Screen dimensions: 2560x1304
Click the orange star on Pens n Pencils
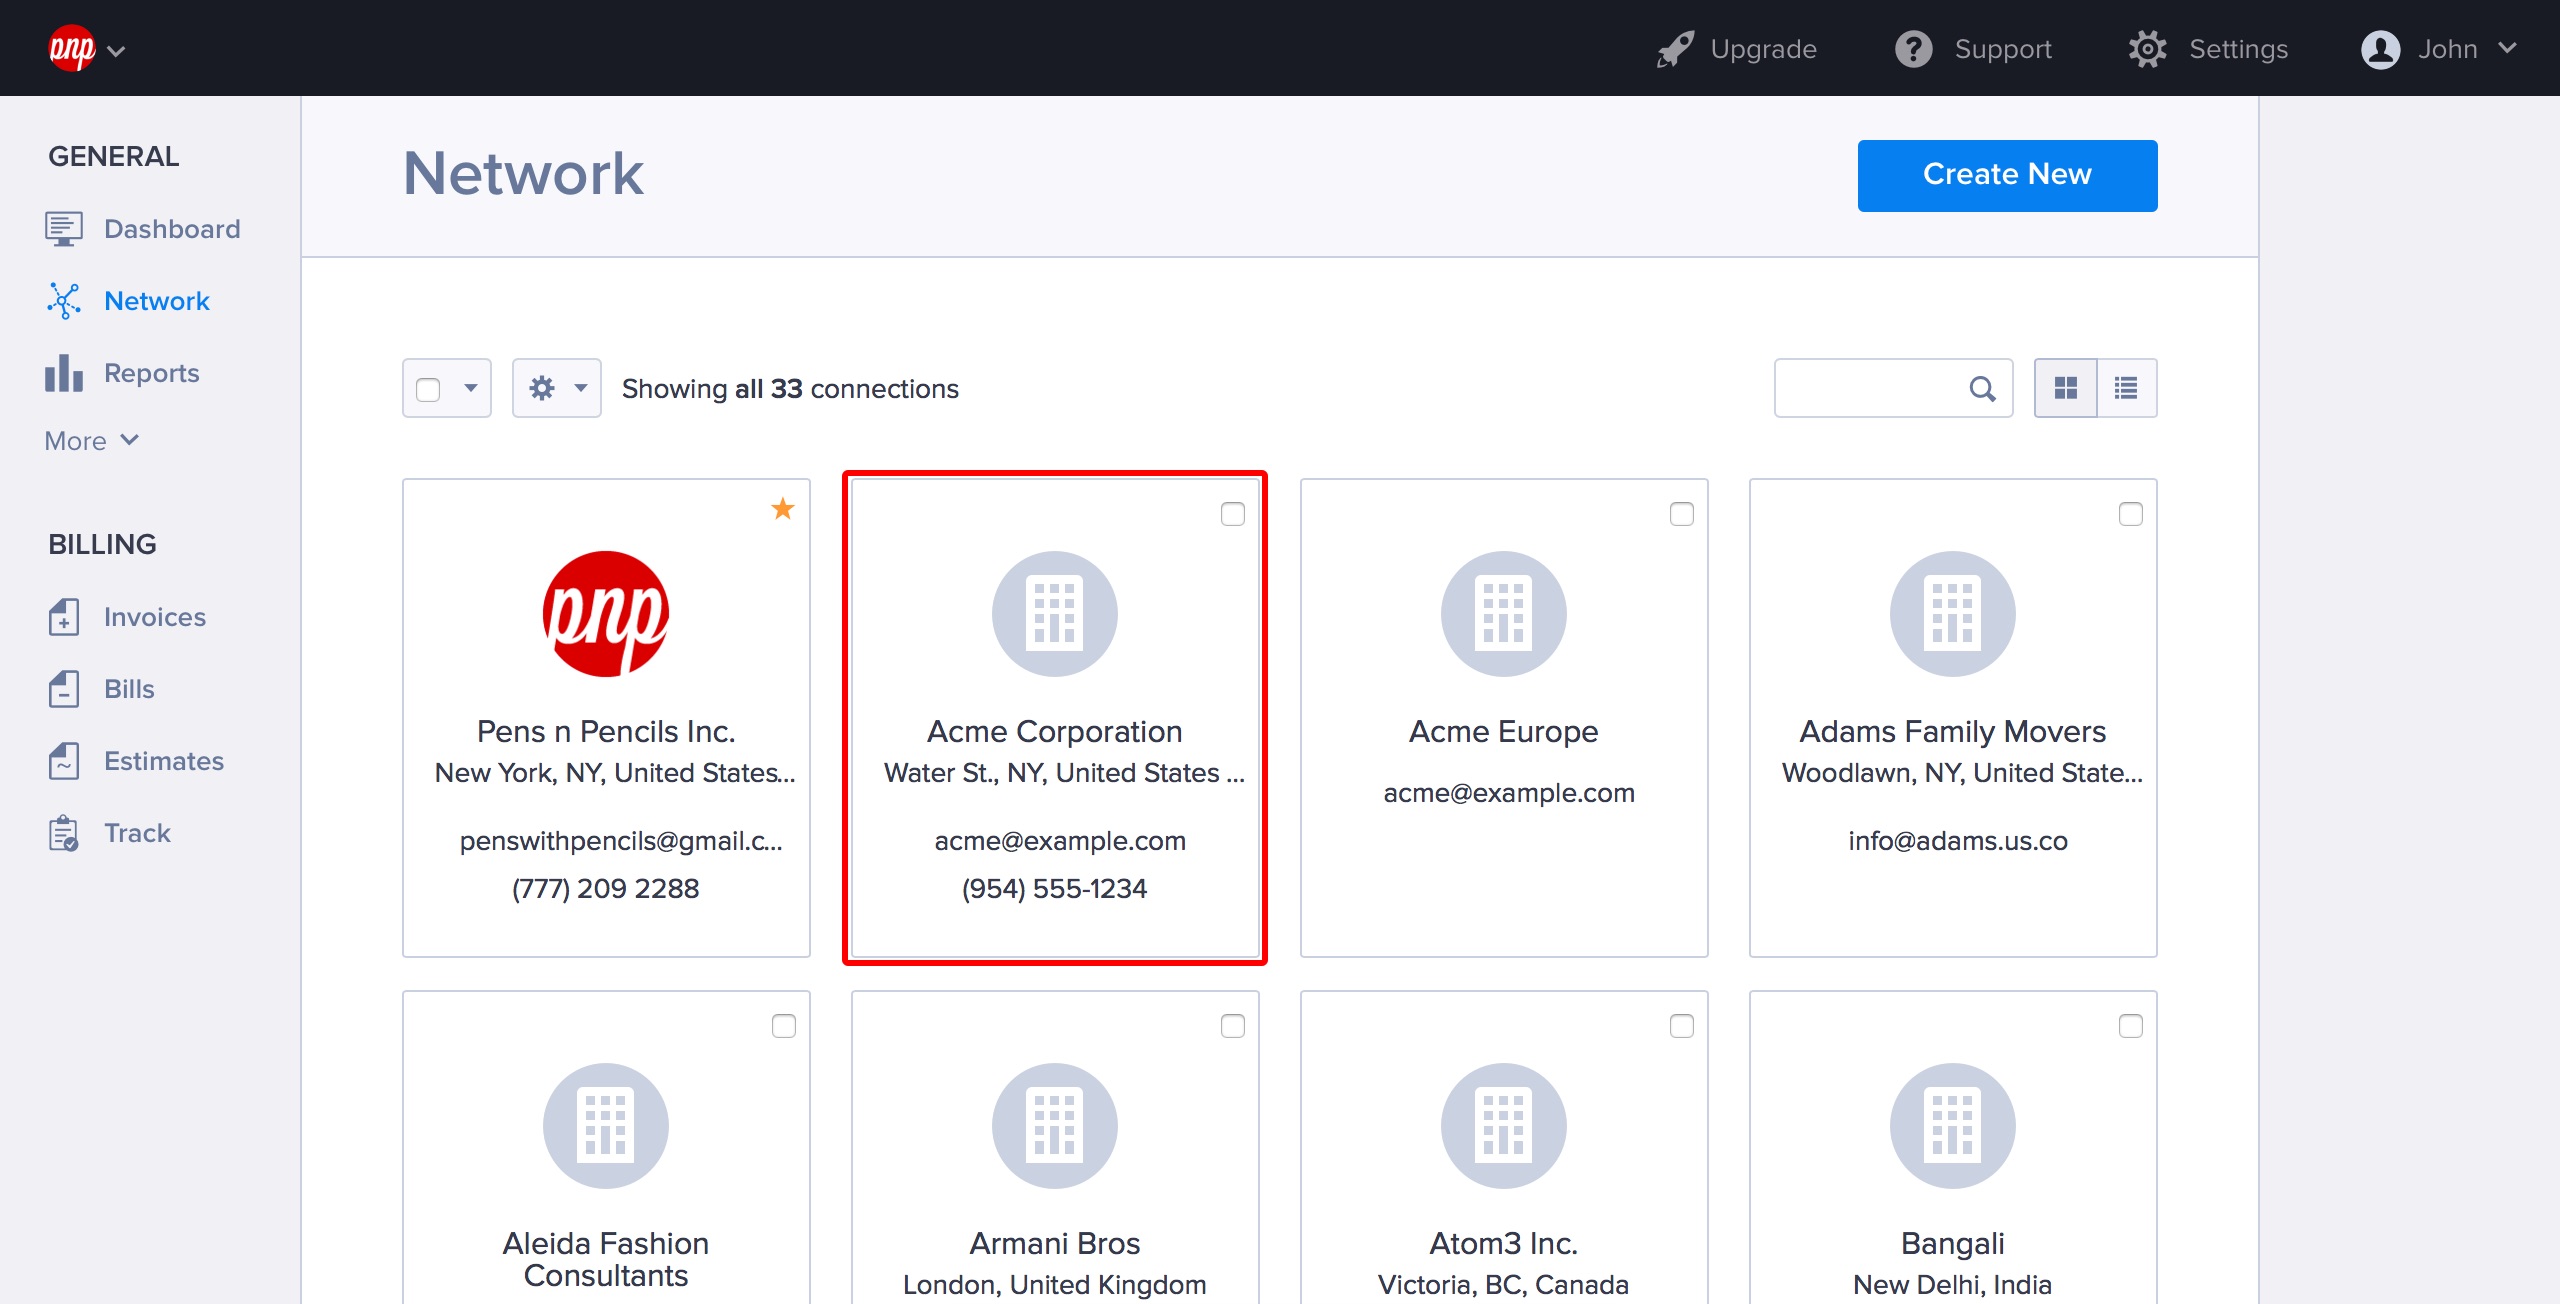pyautogui.click(x=783, y=509)
